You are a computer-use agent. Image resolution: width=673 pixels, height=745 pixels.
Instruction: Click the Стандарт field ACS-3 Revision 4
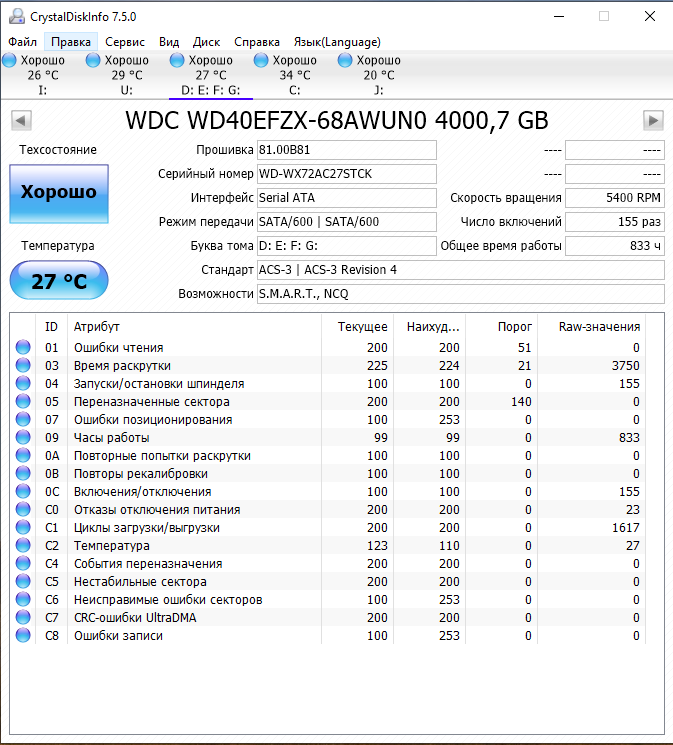coord(461,270)
